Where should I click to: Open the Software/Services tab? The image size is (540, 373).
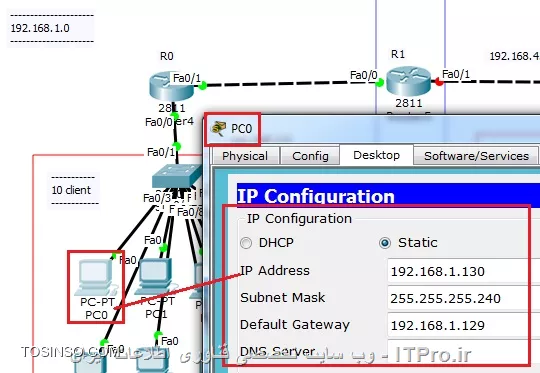476,156
